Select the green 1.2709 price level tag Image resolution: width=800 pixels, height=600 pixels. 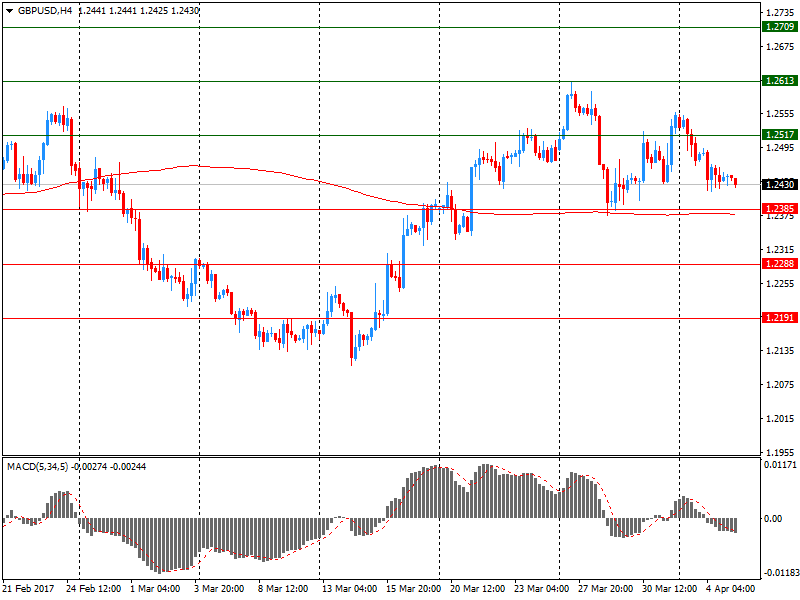click(x=778, y=27)
